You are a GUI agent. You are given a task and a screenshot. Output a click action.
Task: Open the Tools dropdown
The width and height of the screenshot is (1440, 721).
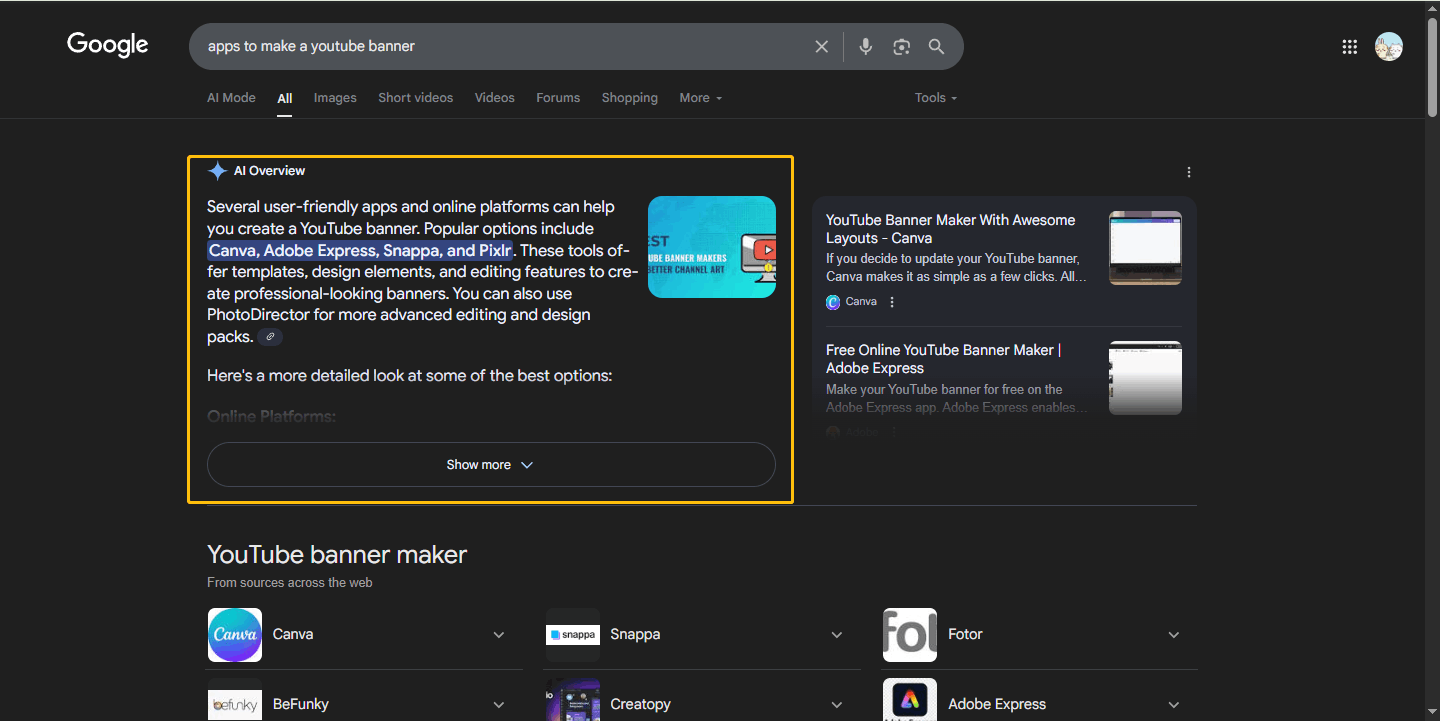click(936, 98)
